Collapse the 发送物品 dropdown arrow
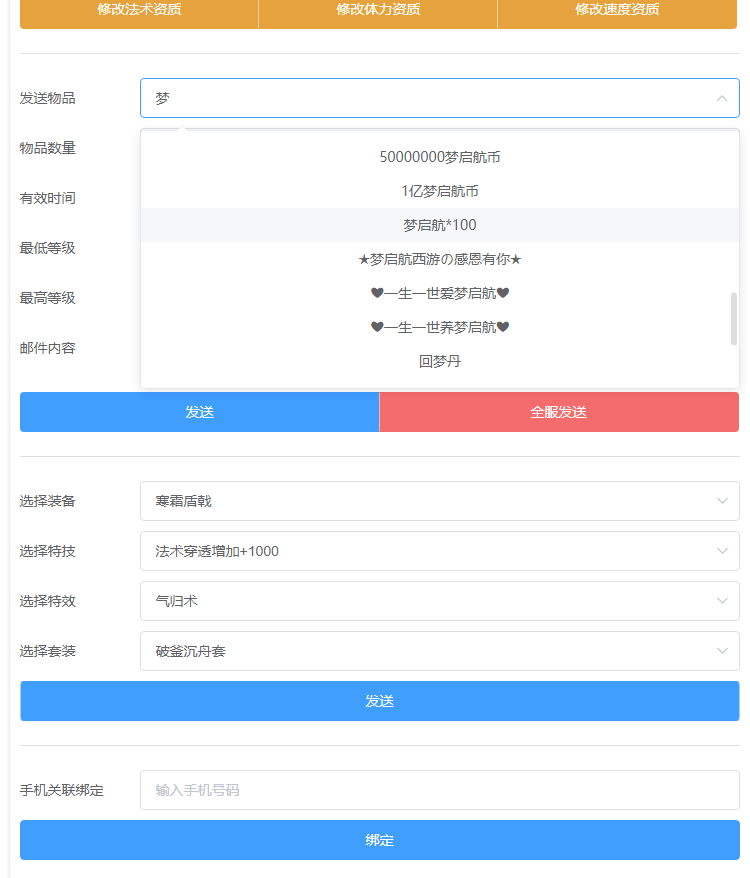Screen dimensions: 750x878 click(721, 98)
